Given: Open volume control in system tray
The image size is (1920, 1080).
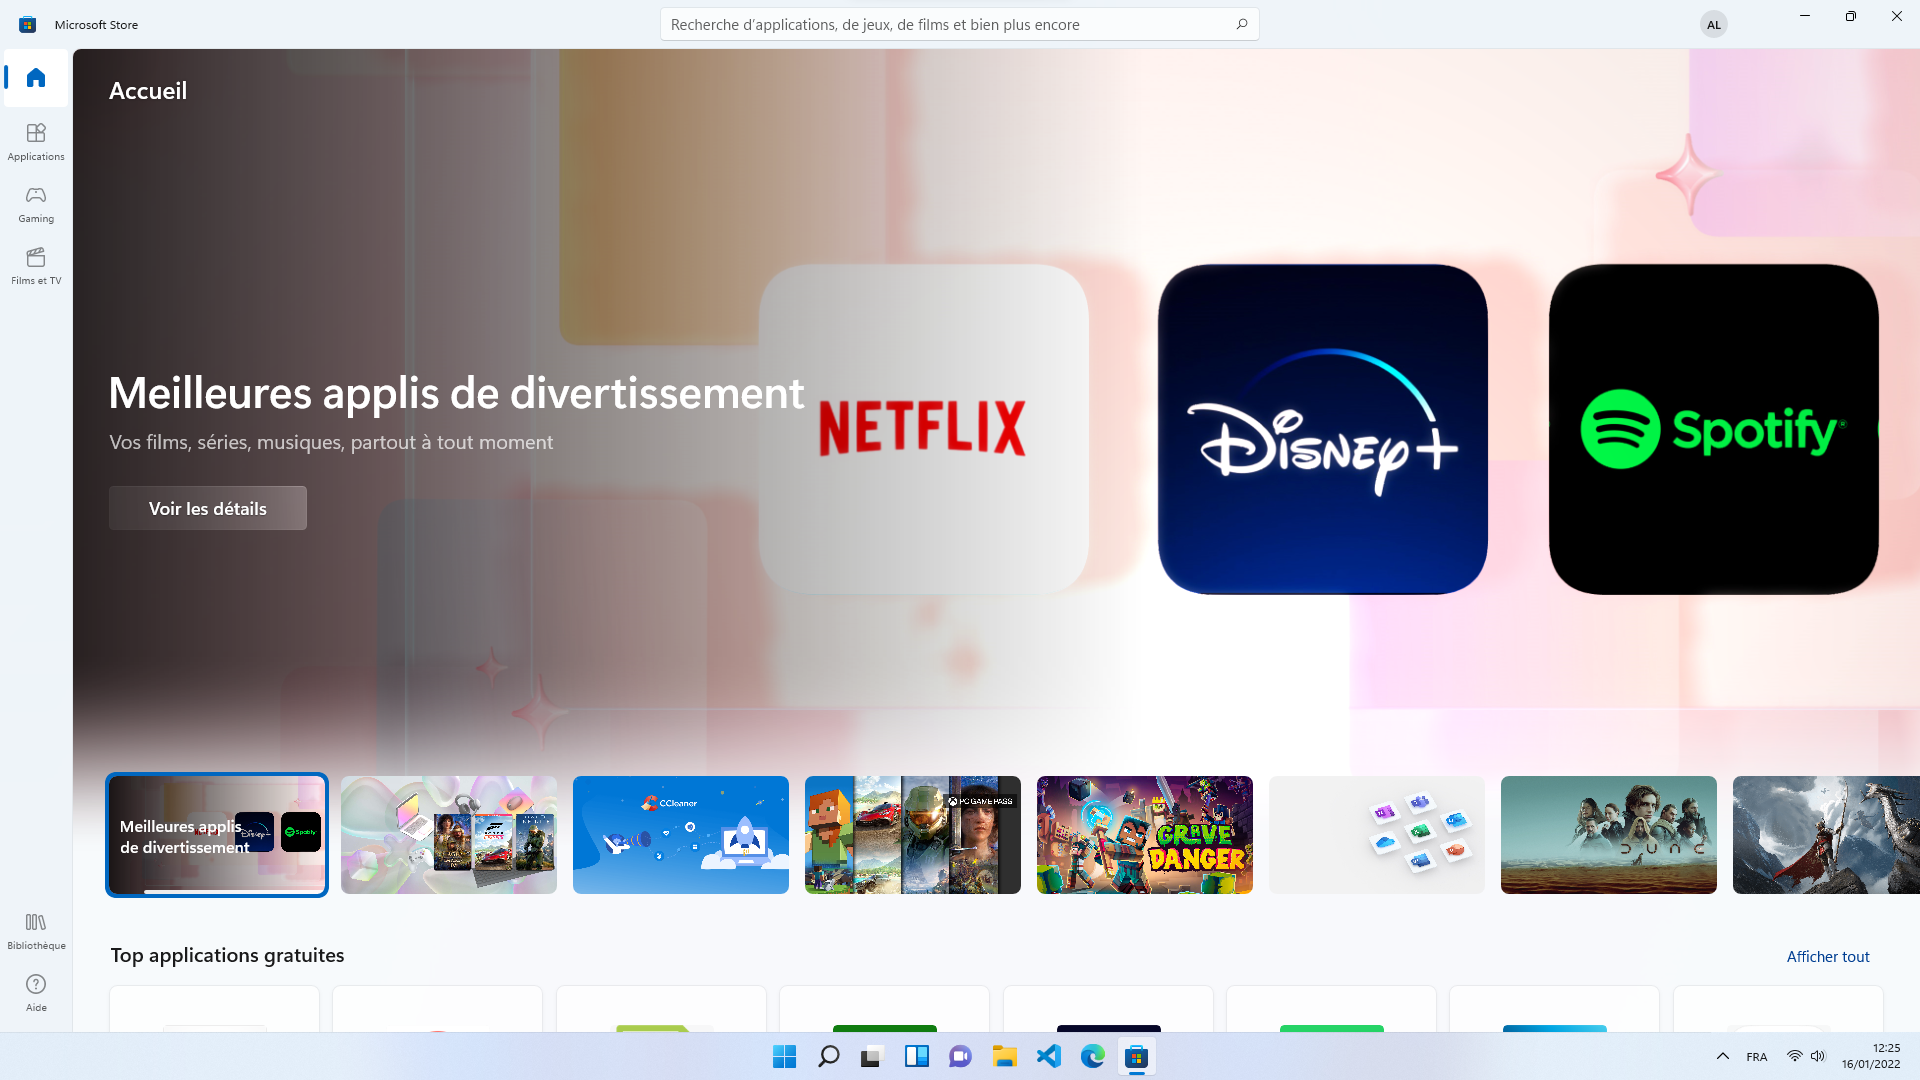Looking at the screenshot, I should [x=1818, y=1056].
